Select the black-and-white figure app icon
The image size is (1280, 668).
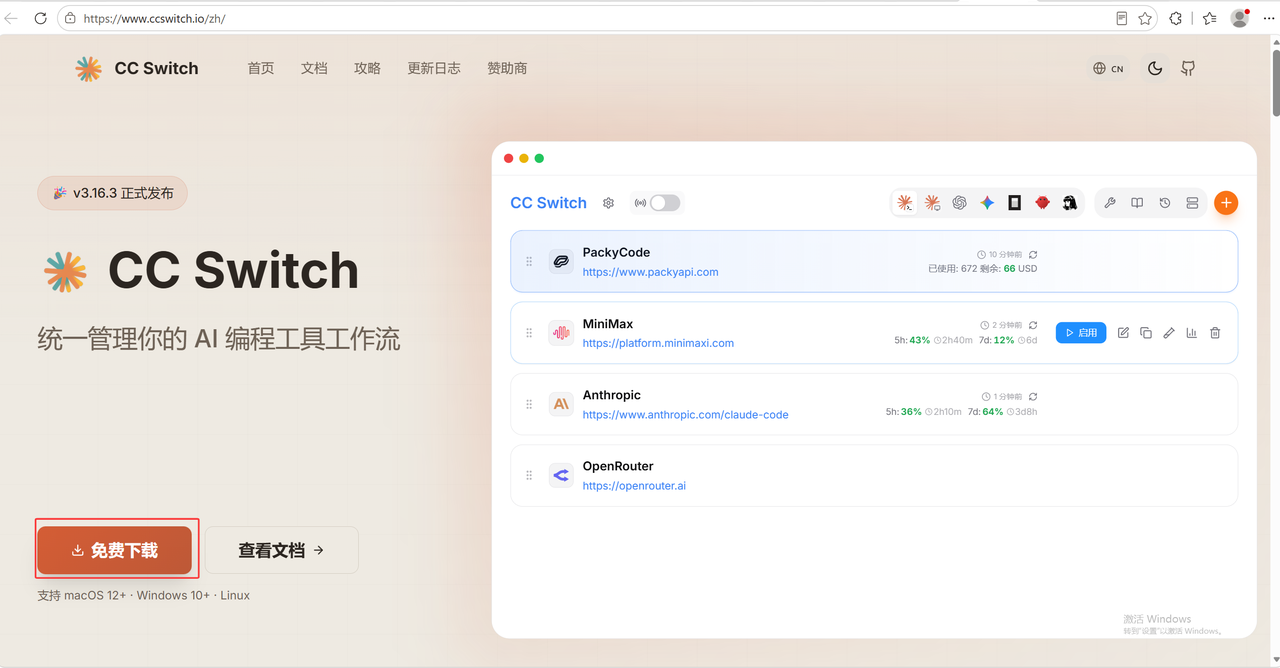point(1070,203)
